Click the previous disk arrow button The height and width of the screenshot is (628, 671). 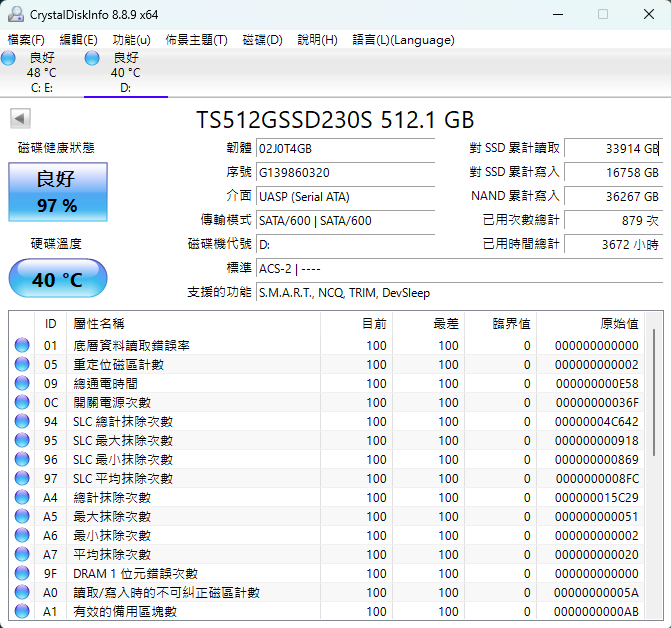[20, 118]
